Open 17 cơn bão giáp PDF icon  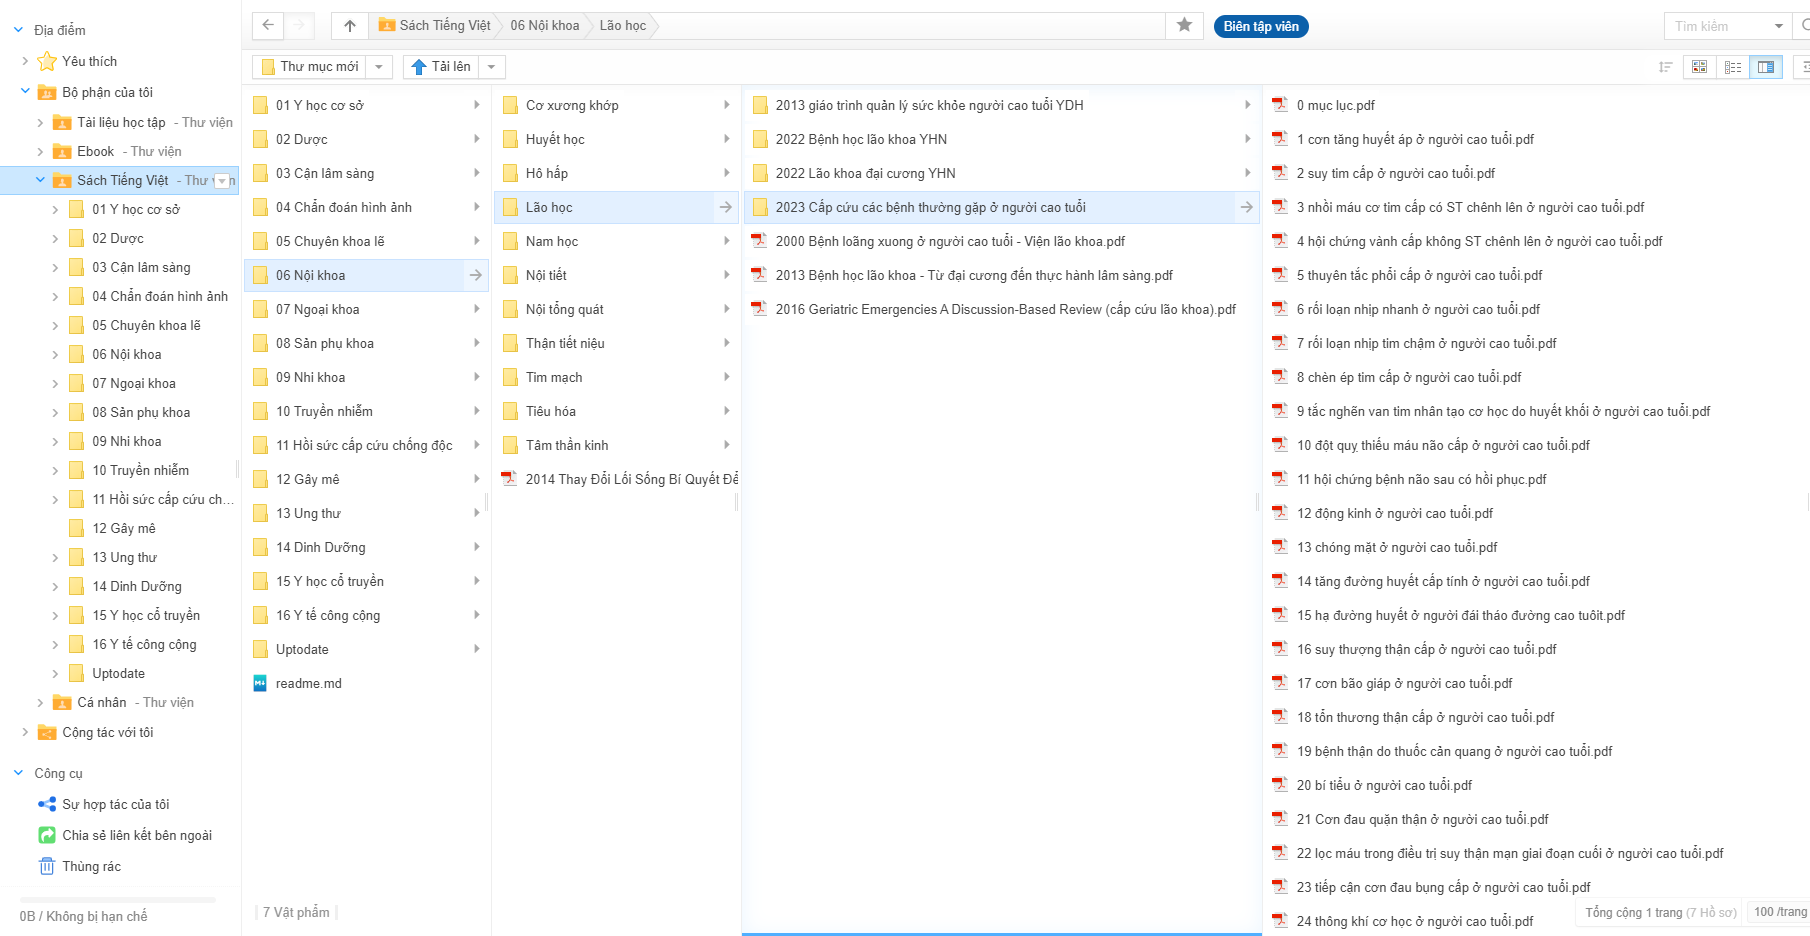1280,682
